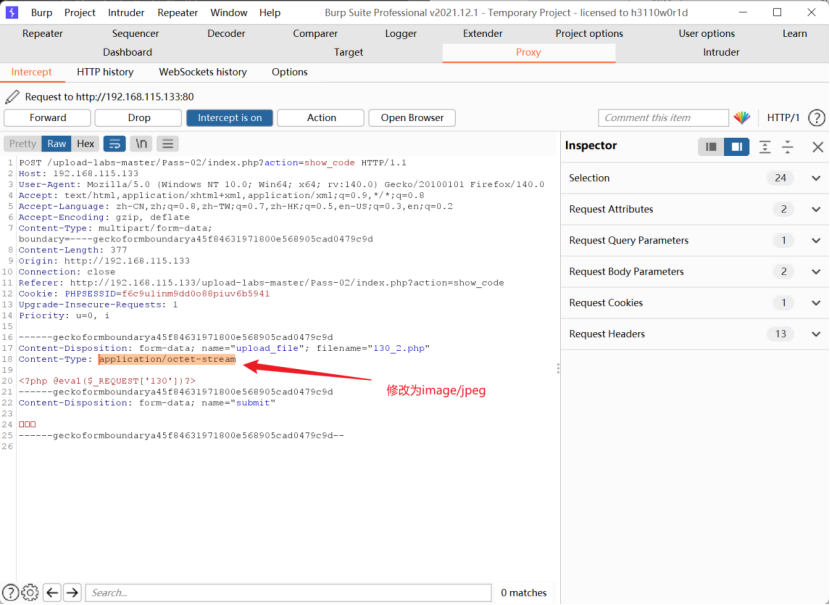Screen dimensions: 830x605
Task: Switch to the HTTP history tab
Action: (105, 72)
